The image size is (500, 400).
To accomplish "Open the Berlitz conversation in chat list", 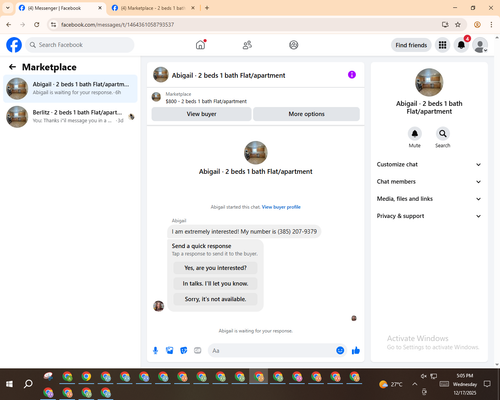I will 70,117.
